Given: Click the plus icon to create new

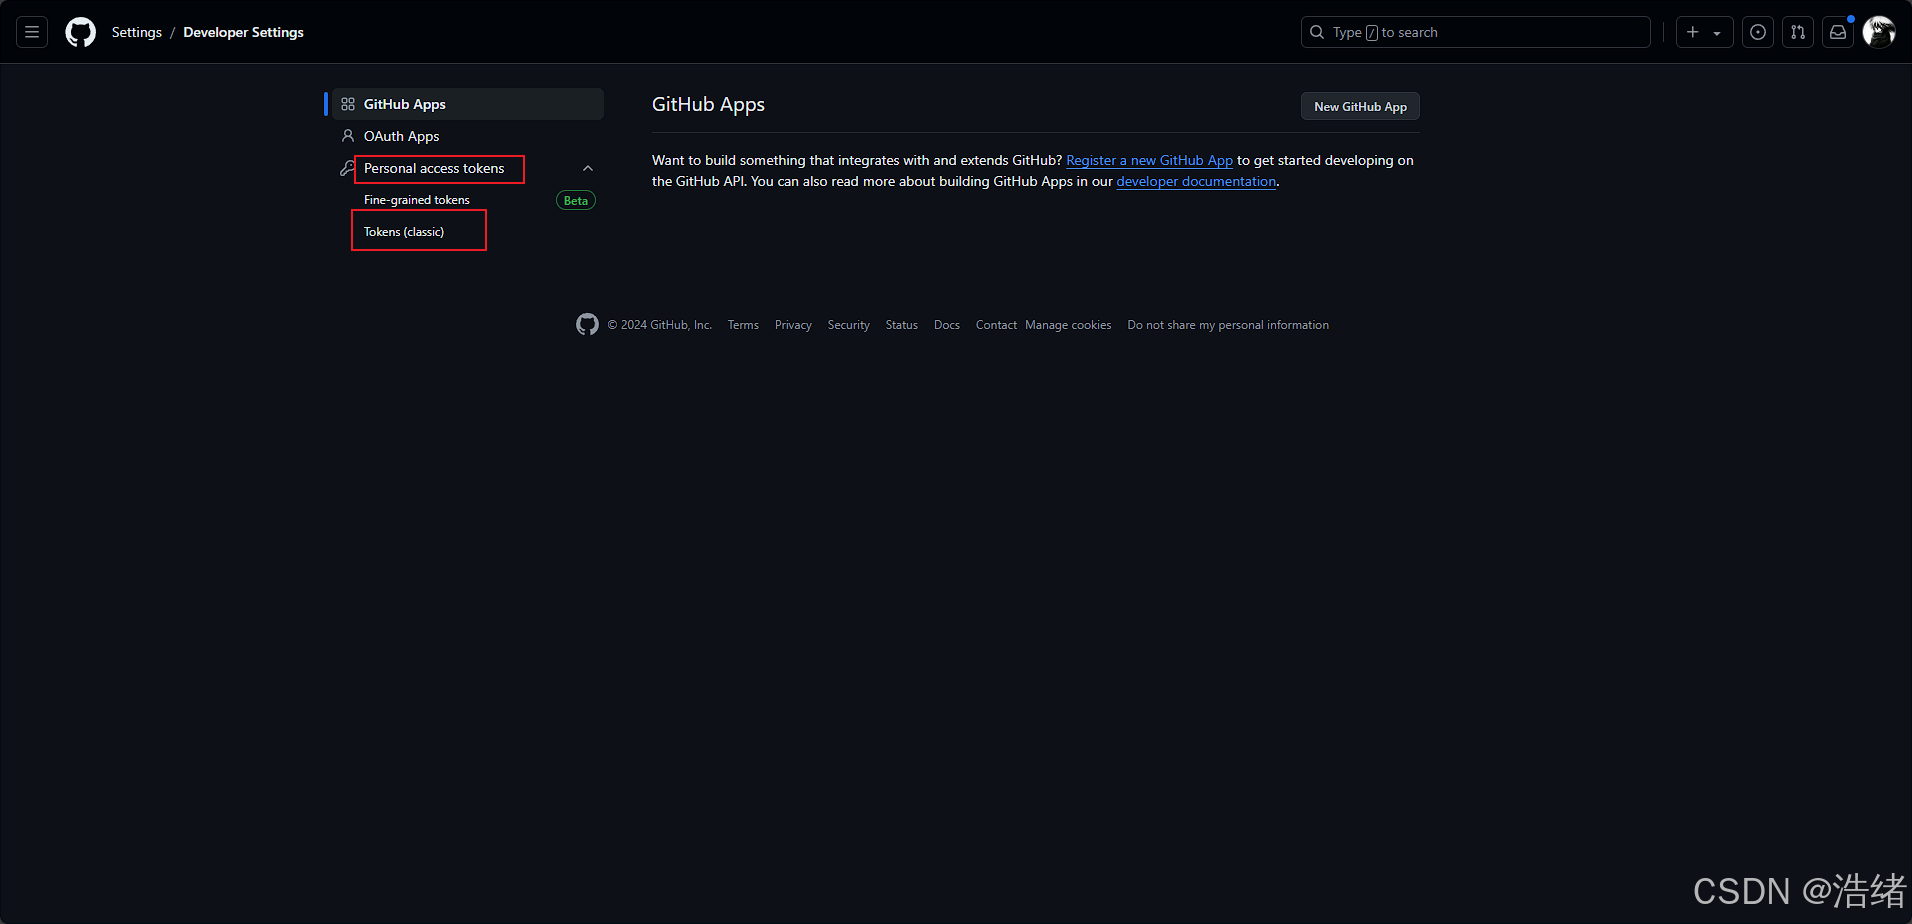Looking at the screenshot, I should (x=1693, y=32).
